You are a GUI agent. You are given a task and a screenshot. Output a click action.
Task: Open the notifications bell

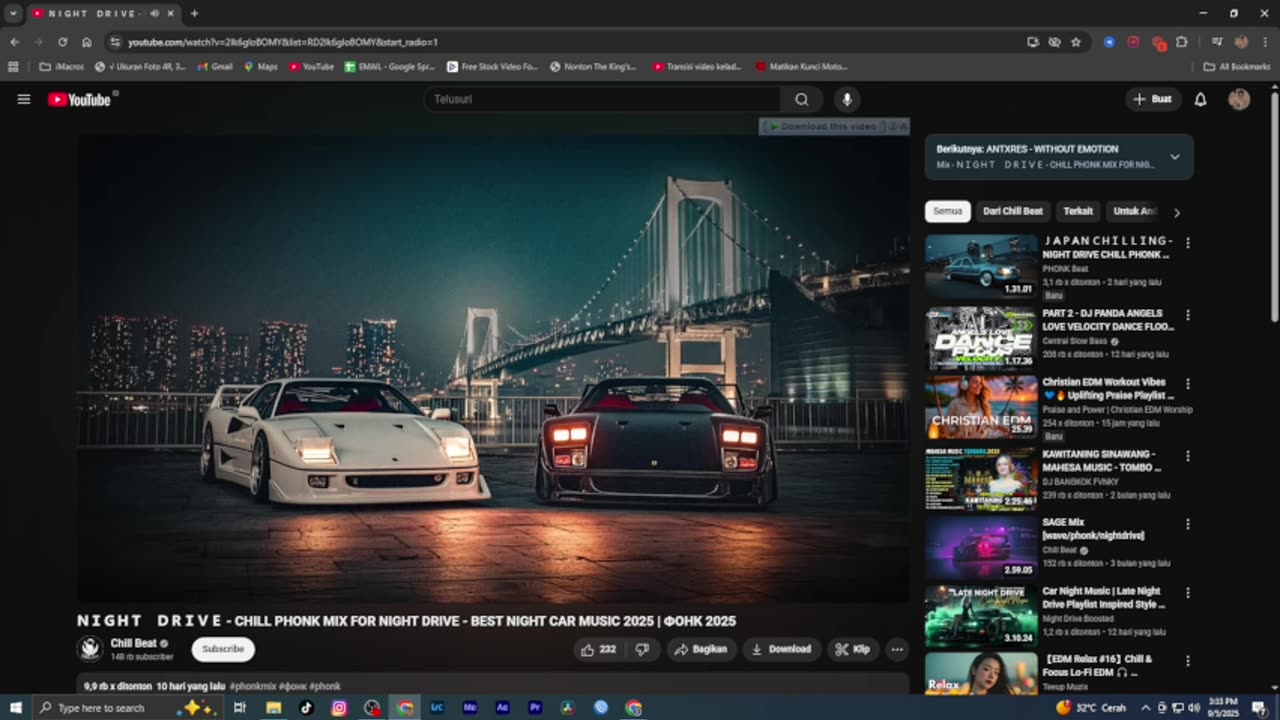coord(1200,99)
